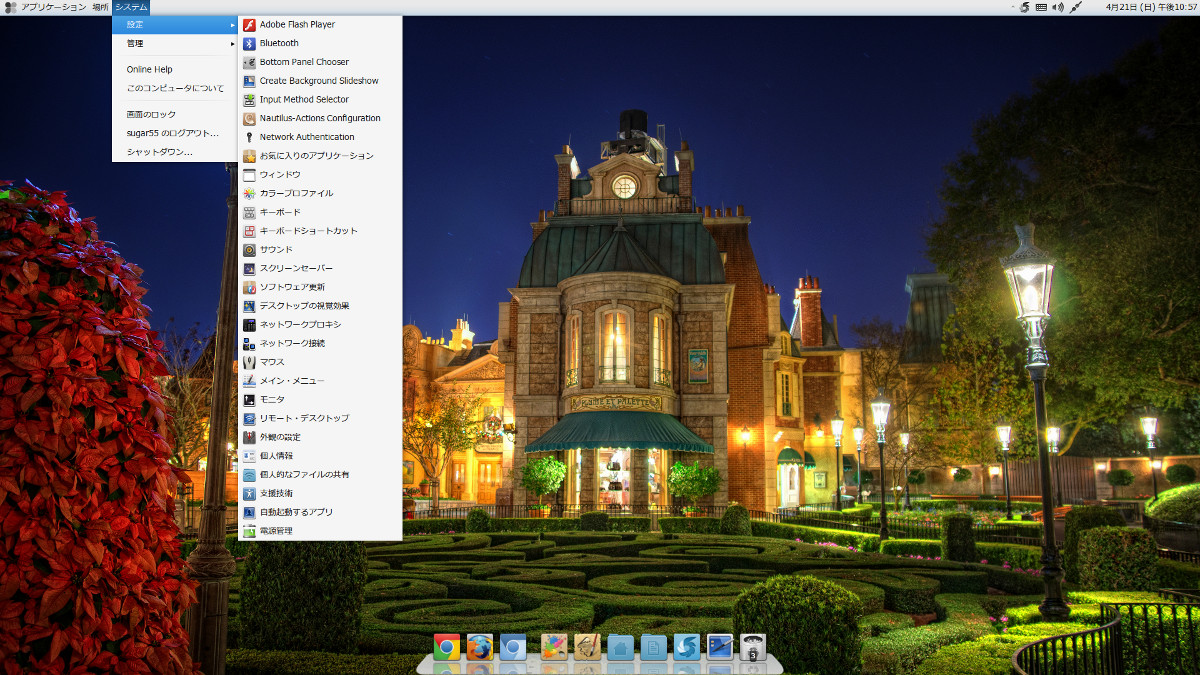Click the network status tray icon
The image size is (1200, 675).
pyautogui.click(x=1076, y=7)
